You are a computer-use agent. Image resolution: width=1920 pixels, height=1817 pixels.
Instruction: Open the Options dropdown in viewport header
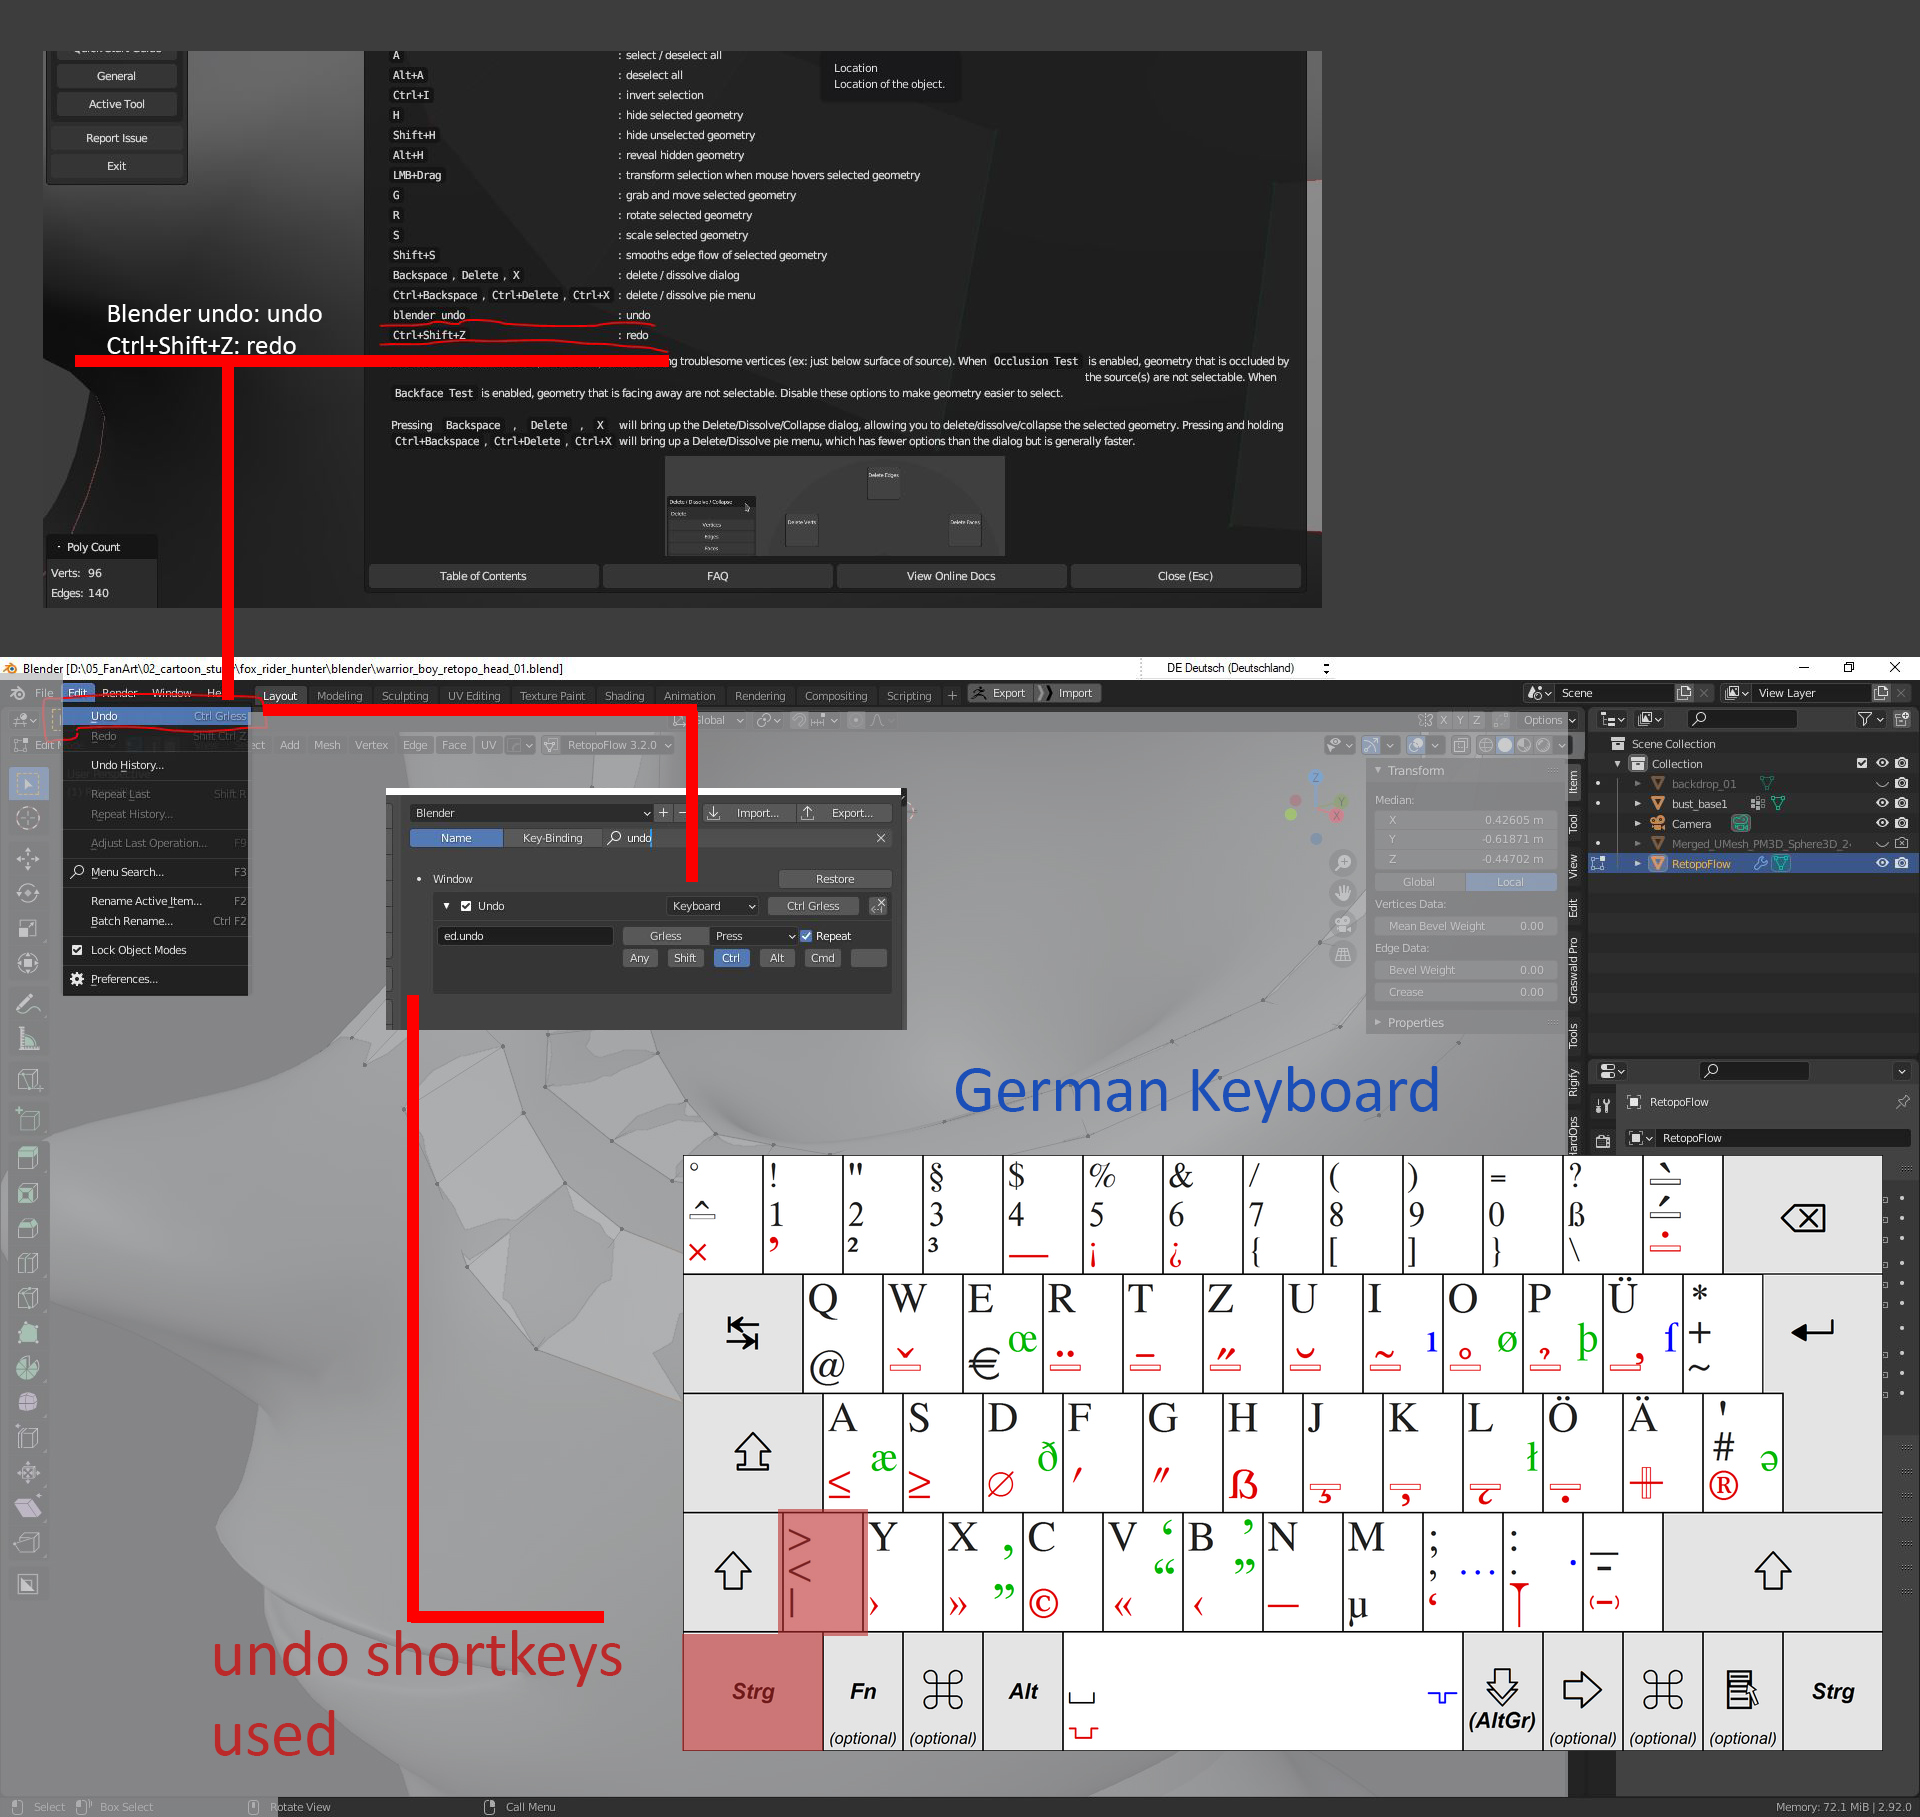tap(1549, 719)
